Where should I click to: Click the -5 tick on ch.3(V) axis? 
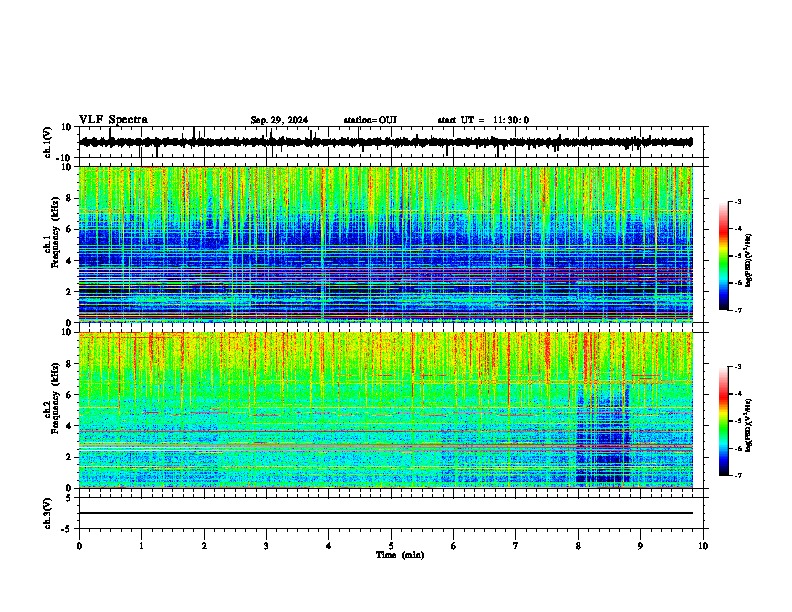tap(68, 529)
